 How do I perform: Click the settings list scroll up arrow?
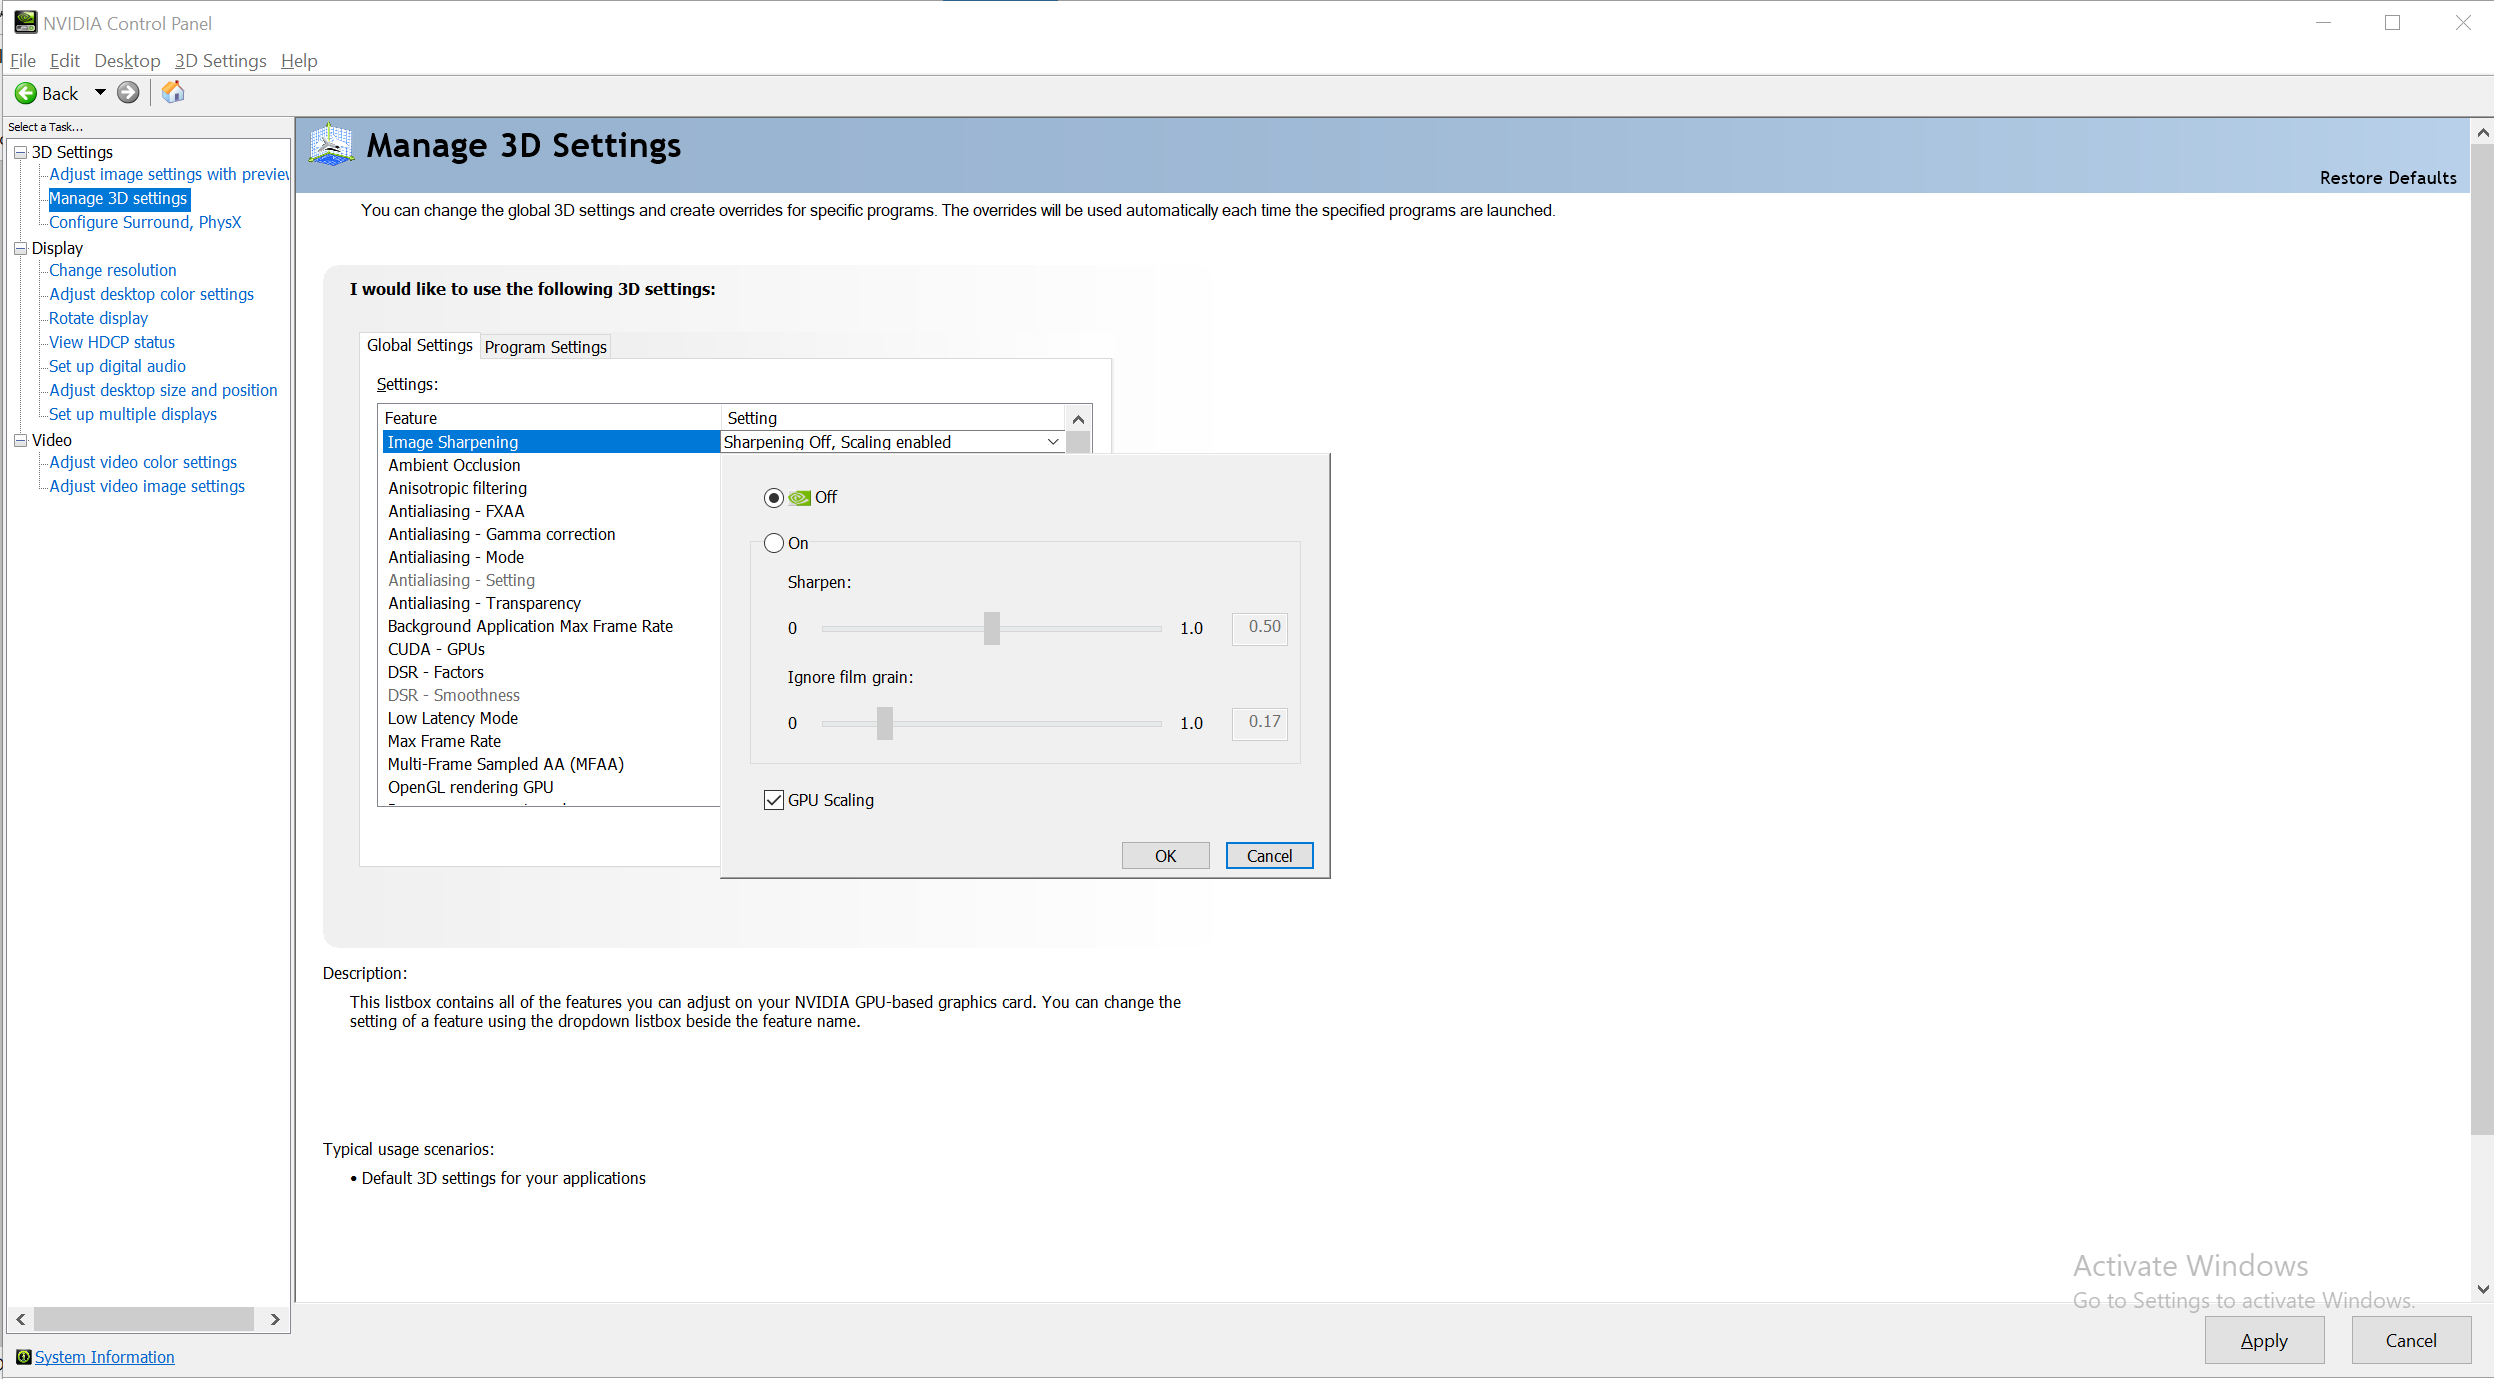click(1078, 419)
